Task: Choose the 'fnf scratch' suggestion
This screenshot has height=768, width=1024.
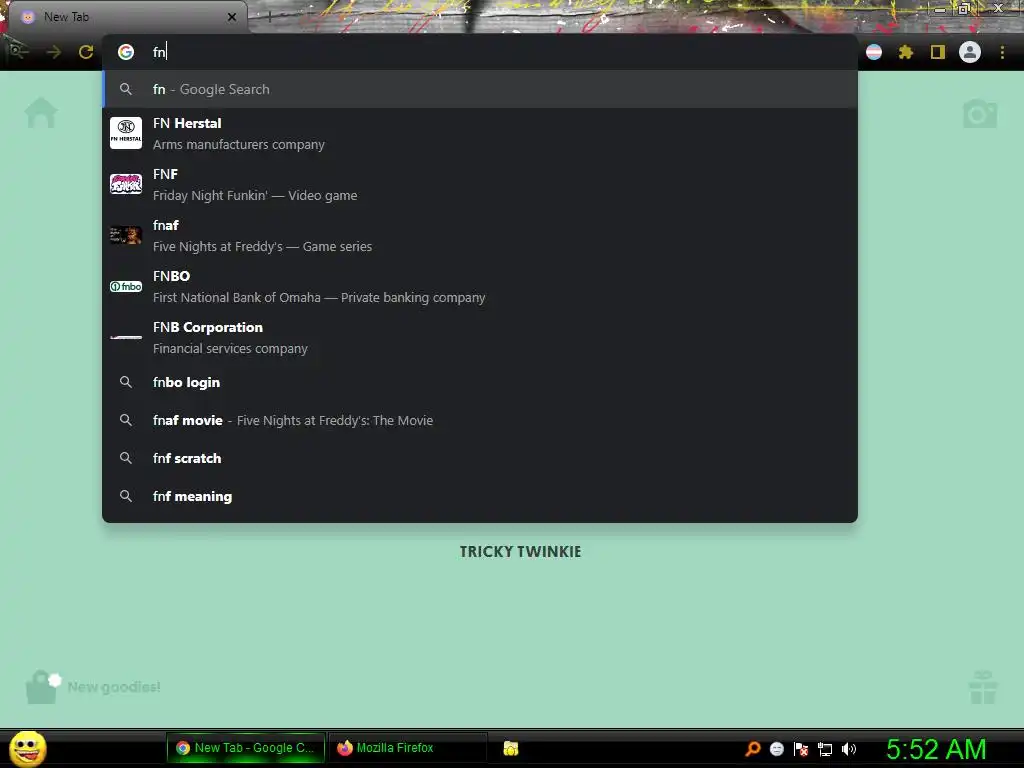Action: click(x=480, y=458)
